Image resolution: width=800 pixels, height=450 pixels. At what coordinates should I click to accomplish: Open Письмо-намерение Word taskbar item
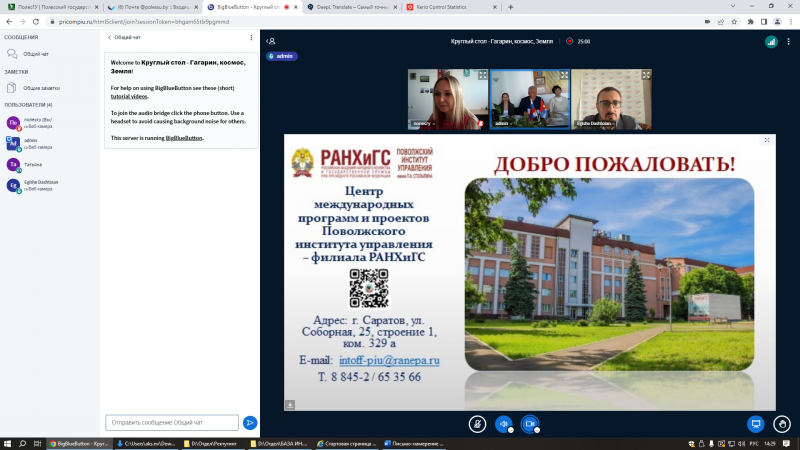[x=414, y=444]
